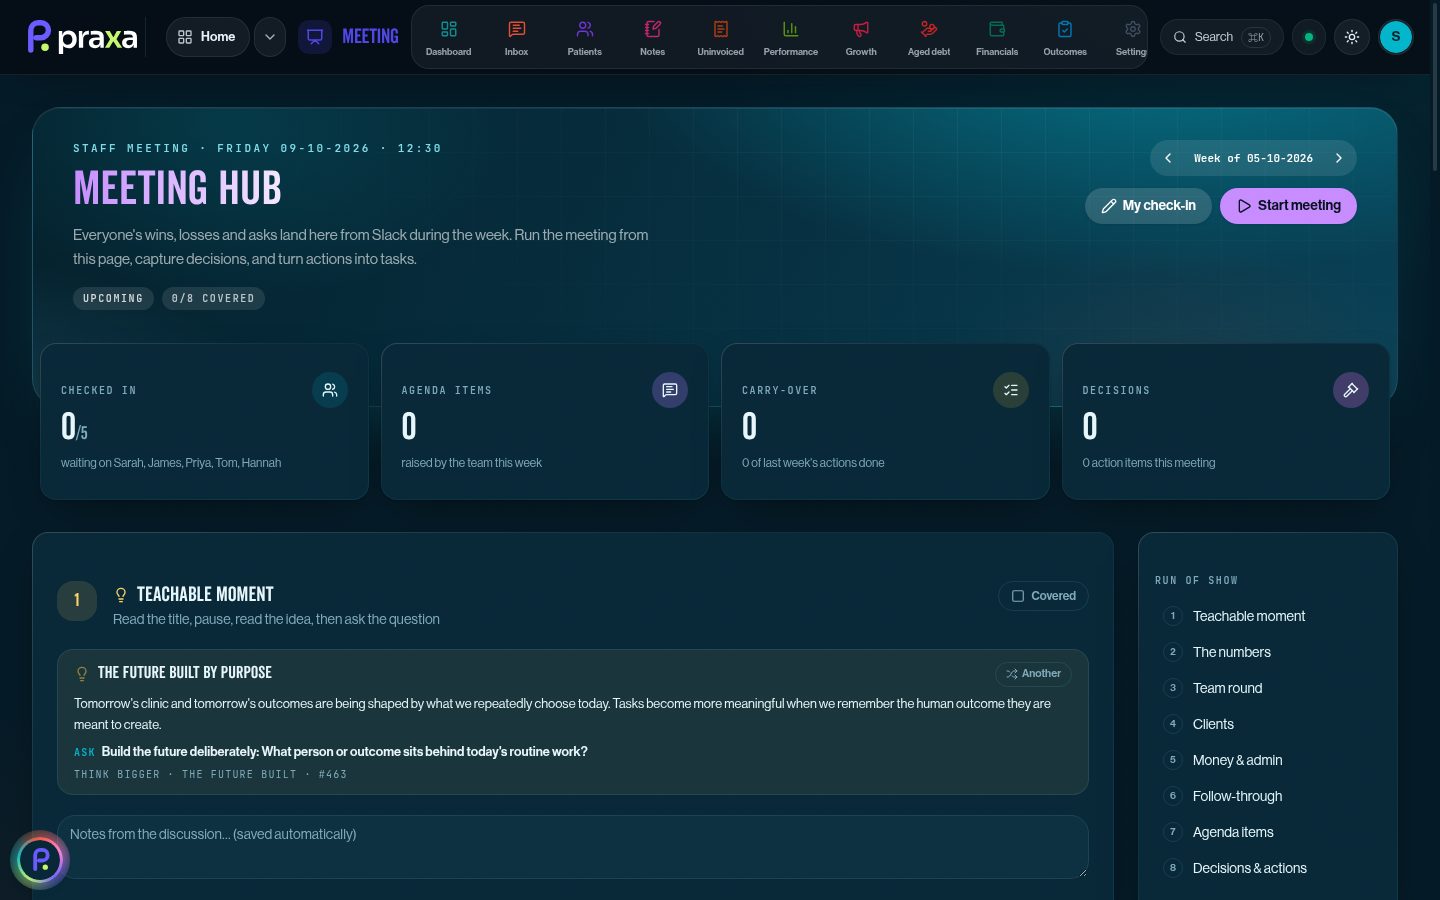Click the Agenda Items message icon

point(670,390)
